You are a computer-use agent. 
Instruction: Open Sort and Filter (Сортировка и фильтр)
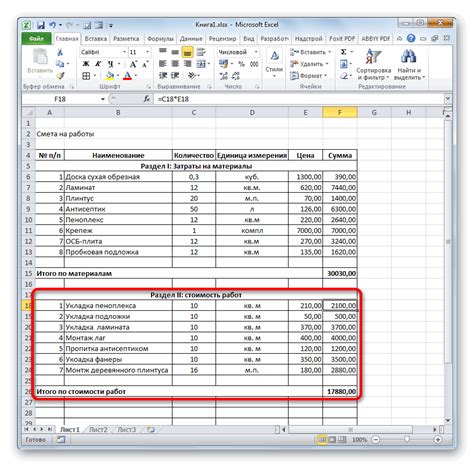coord(373,64)
